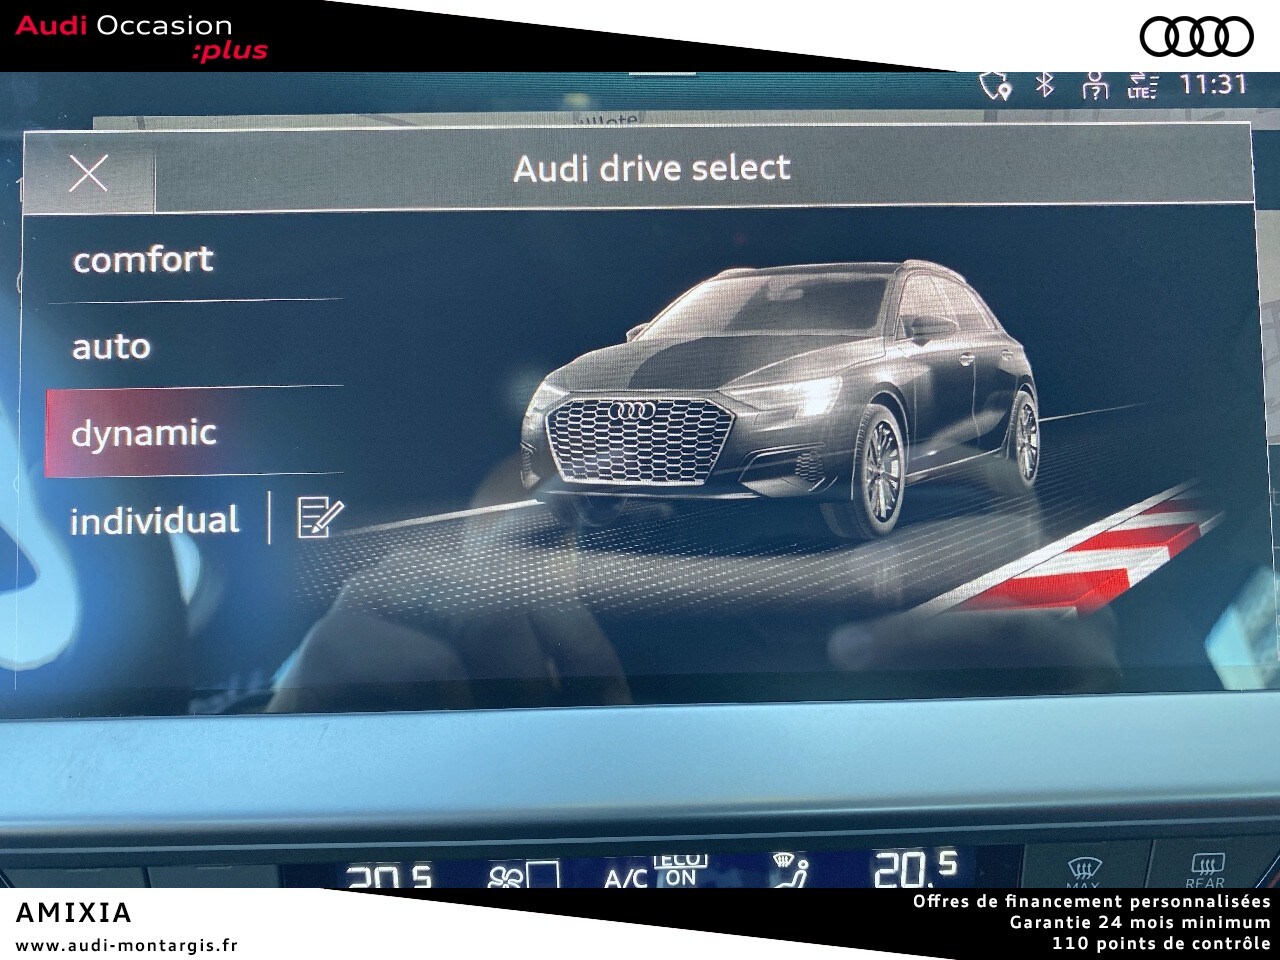Close the Audi drive select window

(x=88, y=172)
